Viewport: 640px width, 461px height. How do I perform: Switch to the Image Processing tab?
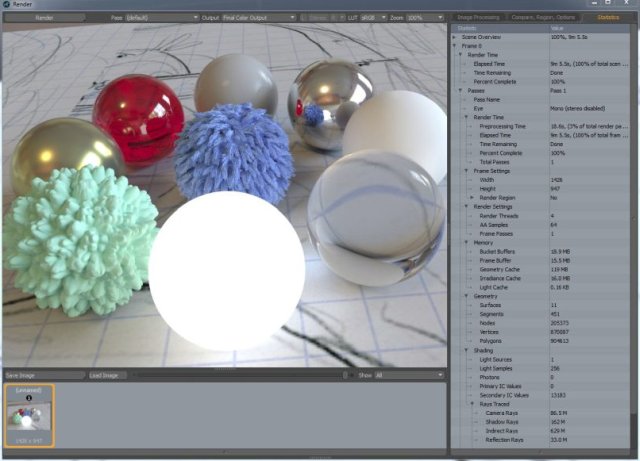pos(478,17)
